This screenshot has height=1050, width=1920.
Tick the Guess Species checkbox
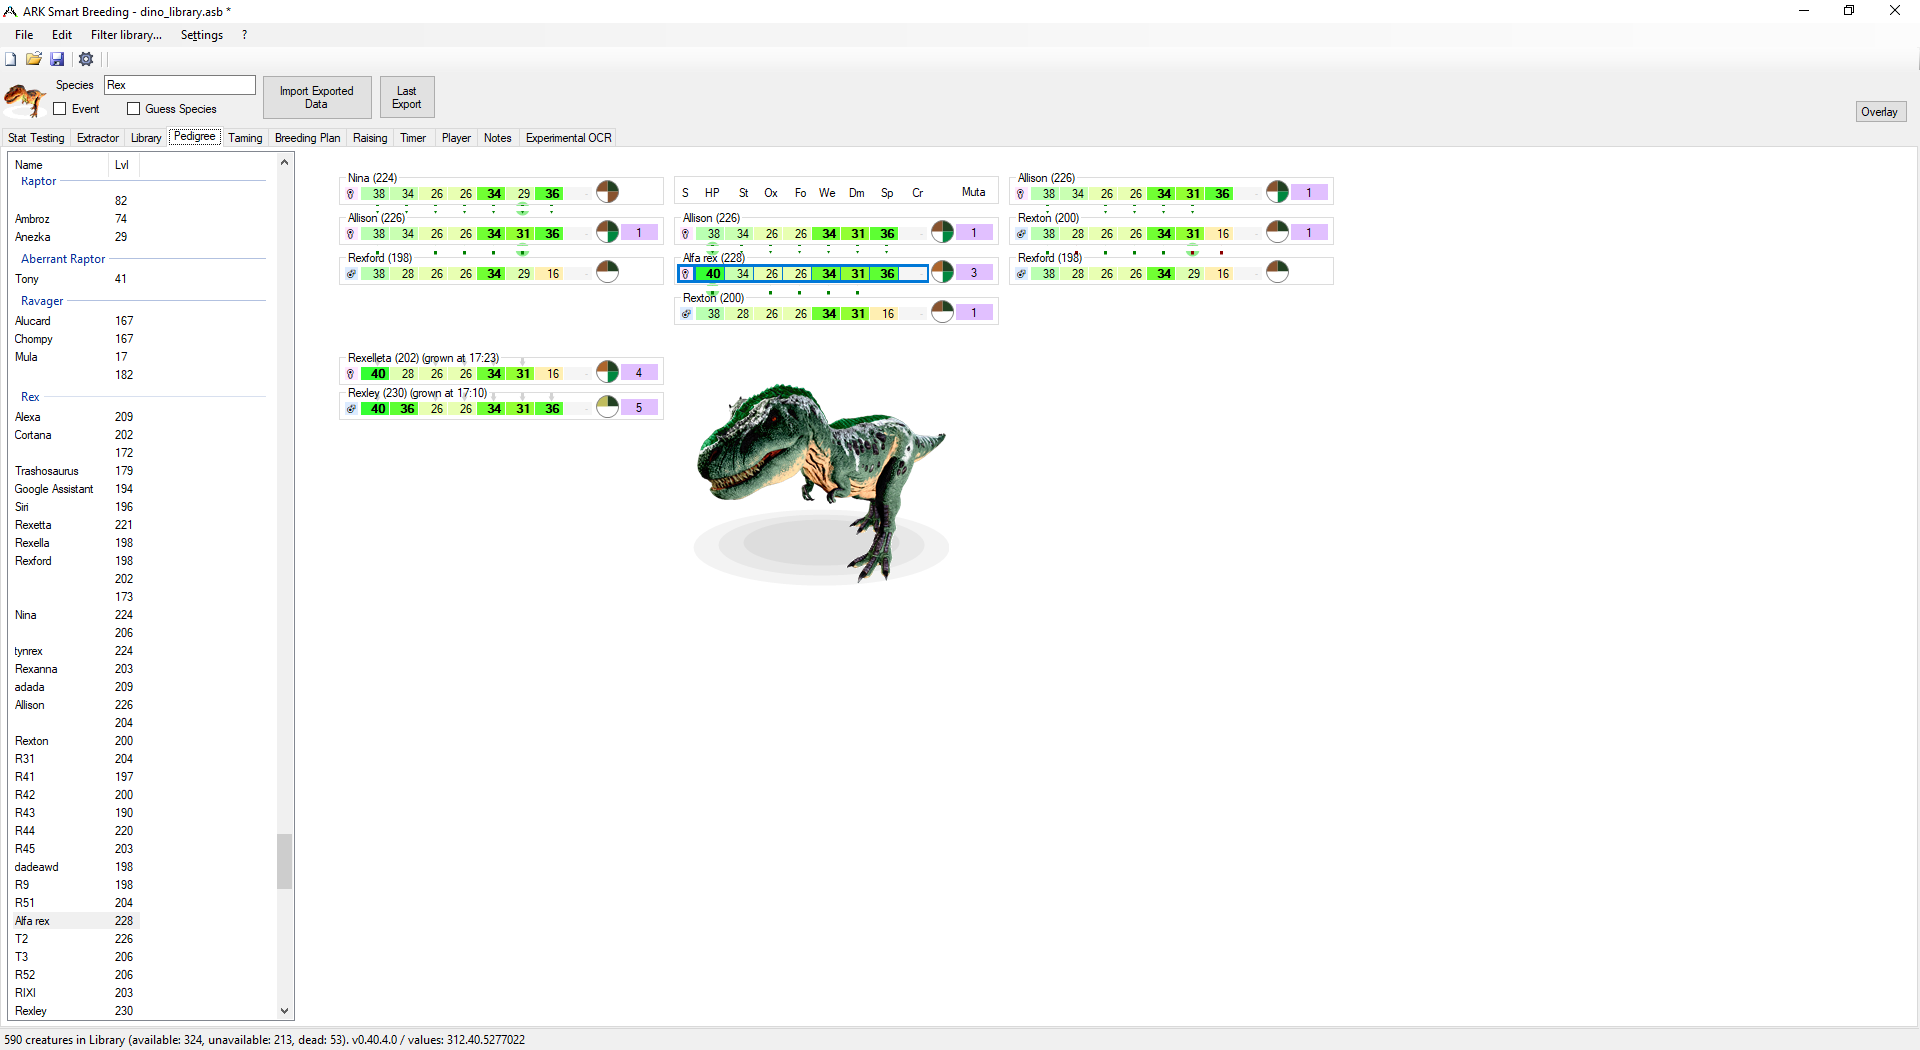click(134, 109)
